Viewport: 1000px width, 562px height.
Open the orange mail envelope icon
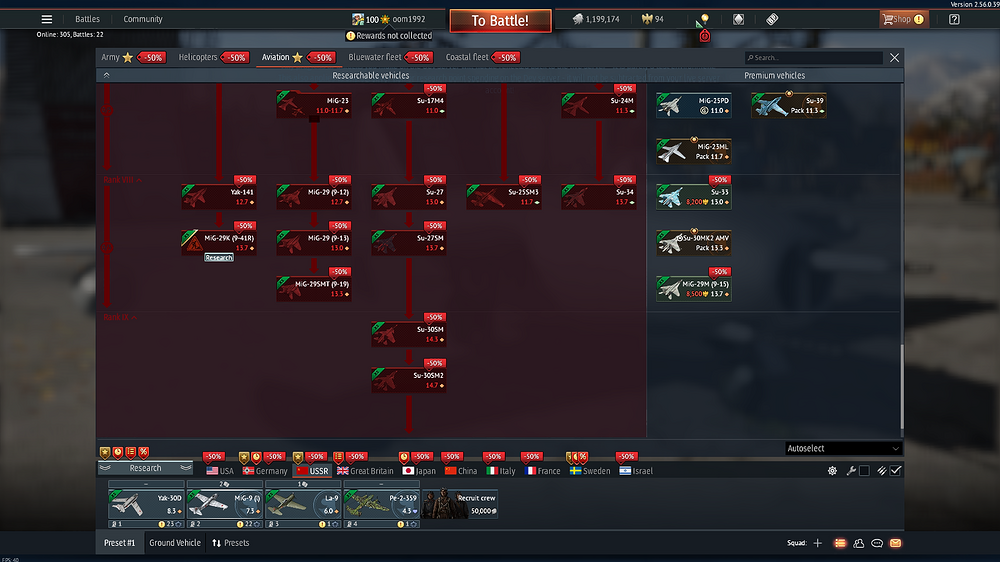click(x=895, y=543)
